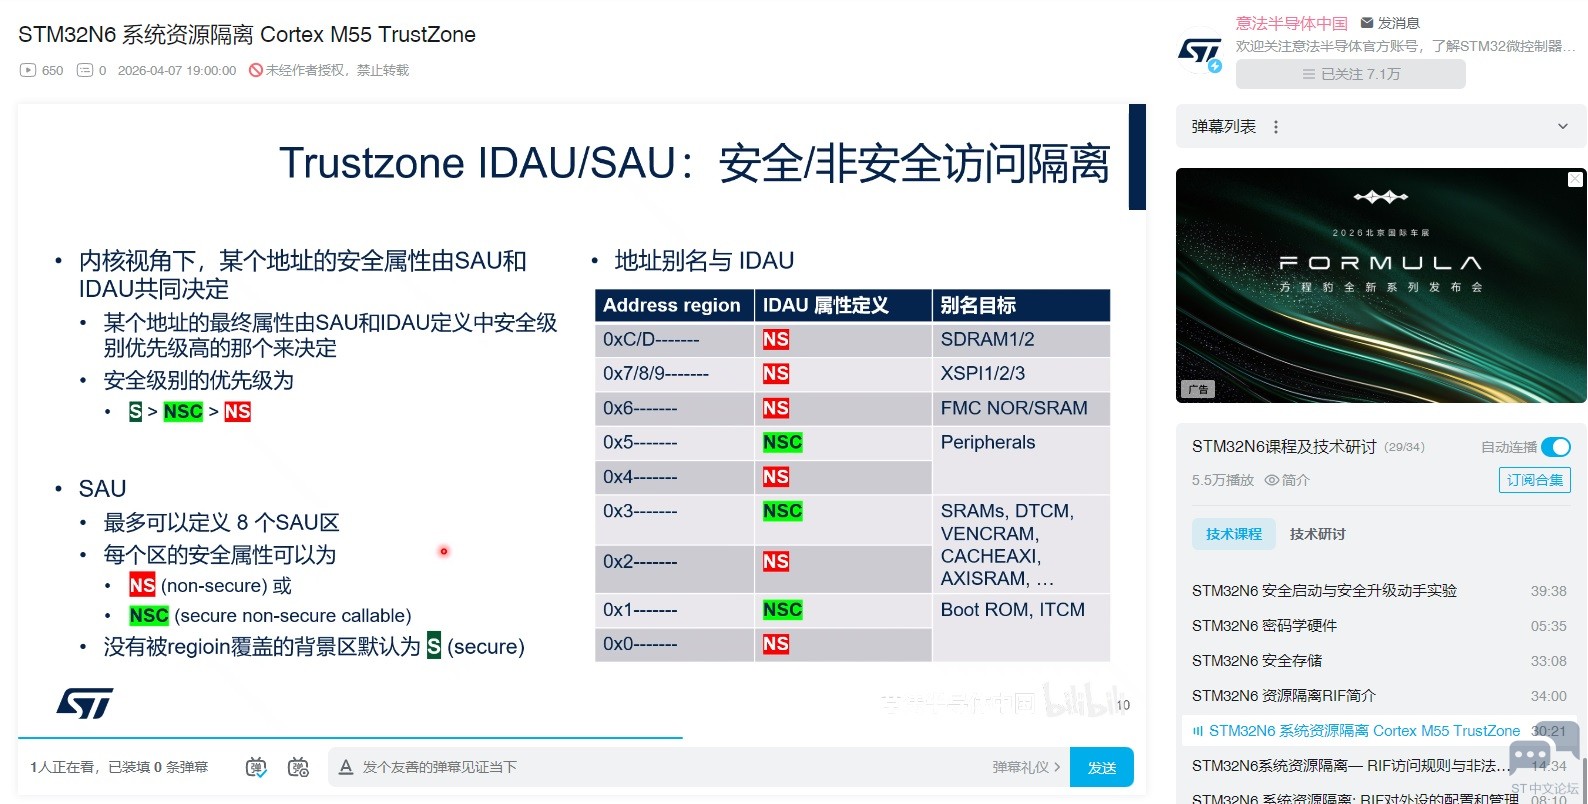1588x804 pixels.
Task: Click the play count icon beside 650
Action: [28, 70]
